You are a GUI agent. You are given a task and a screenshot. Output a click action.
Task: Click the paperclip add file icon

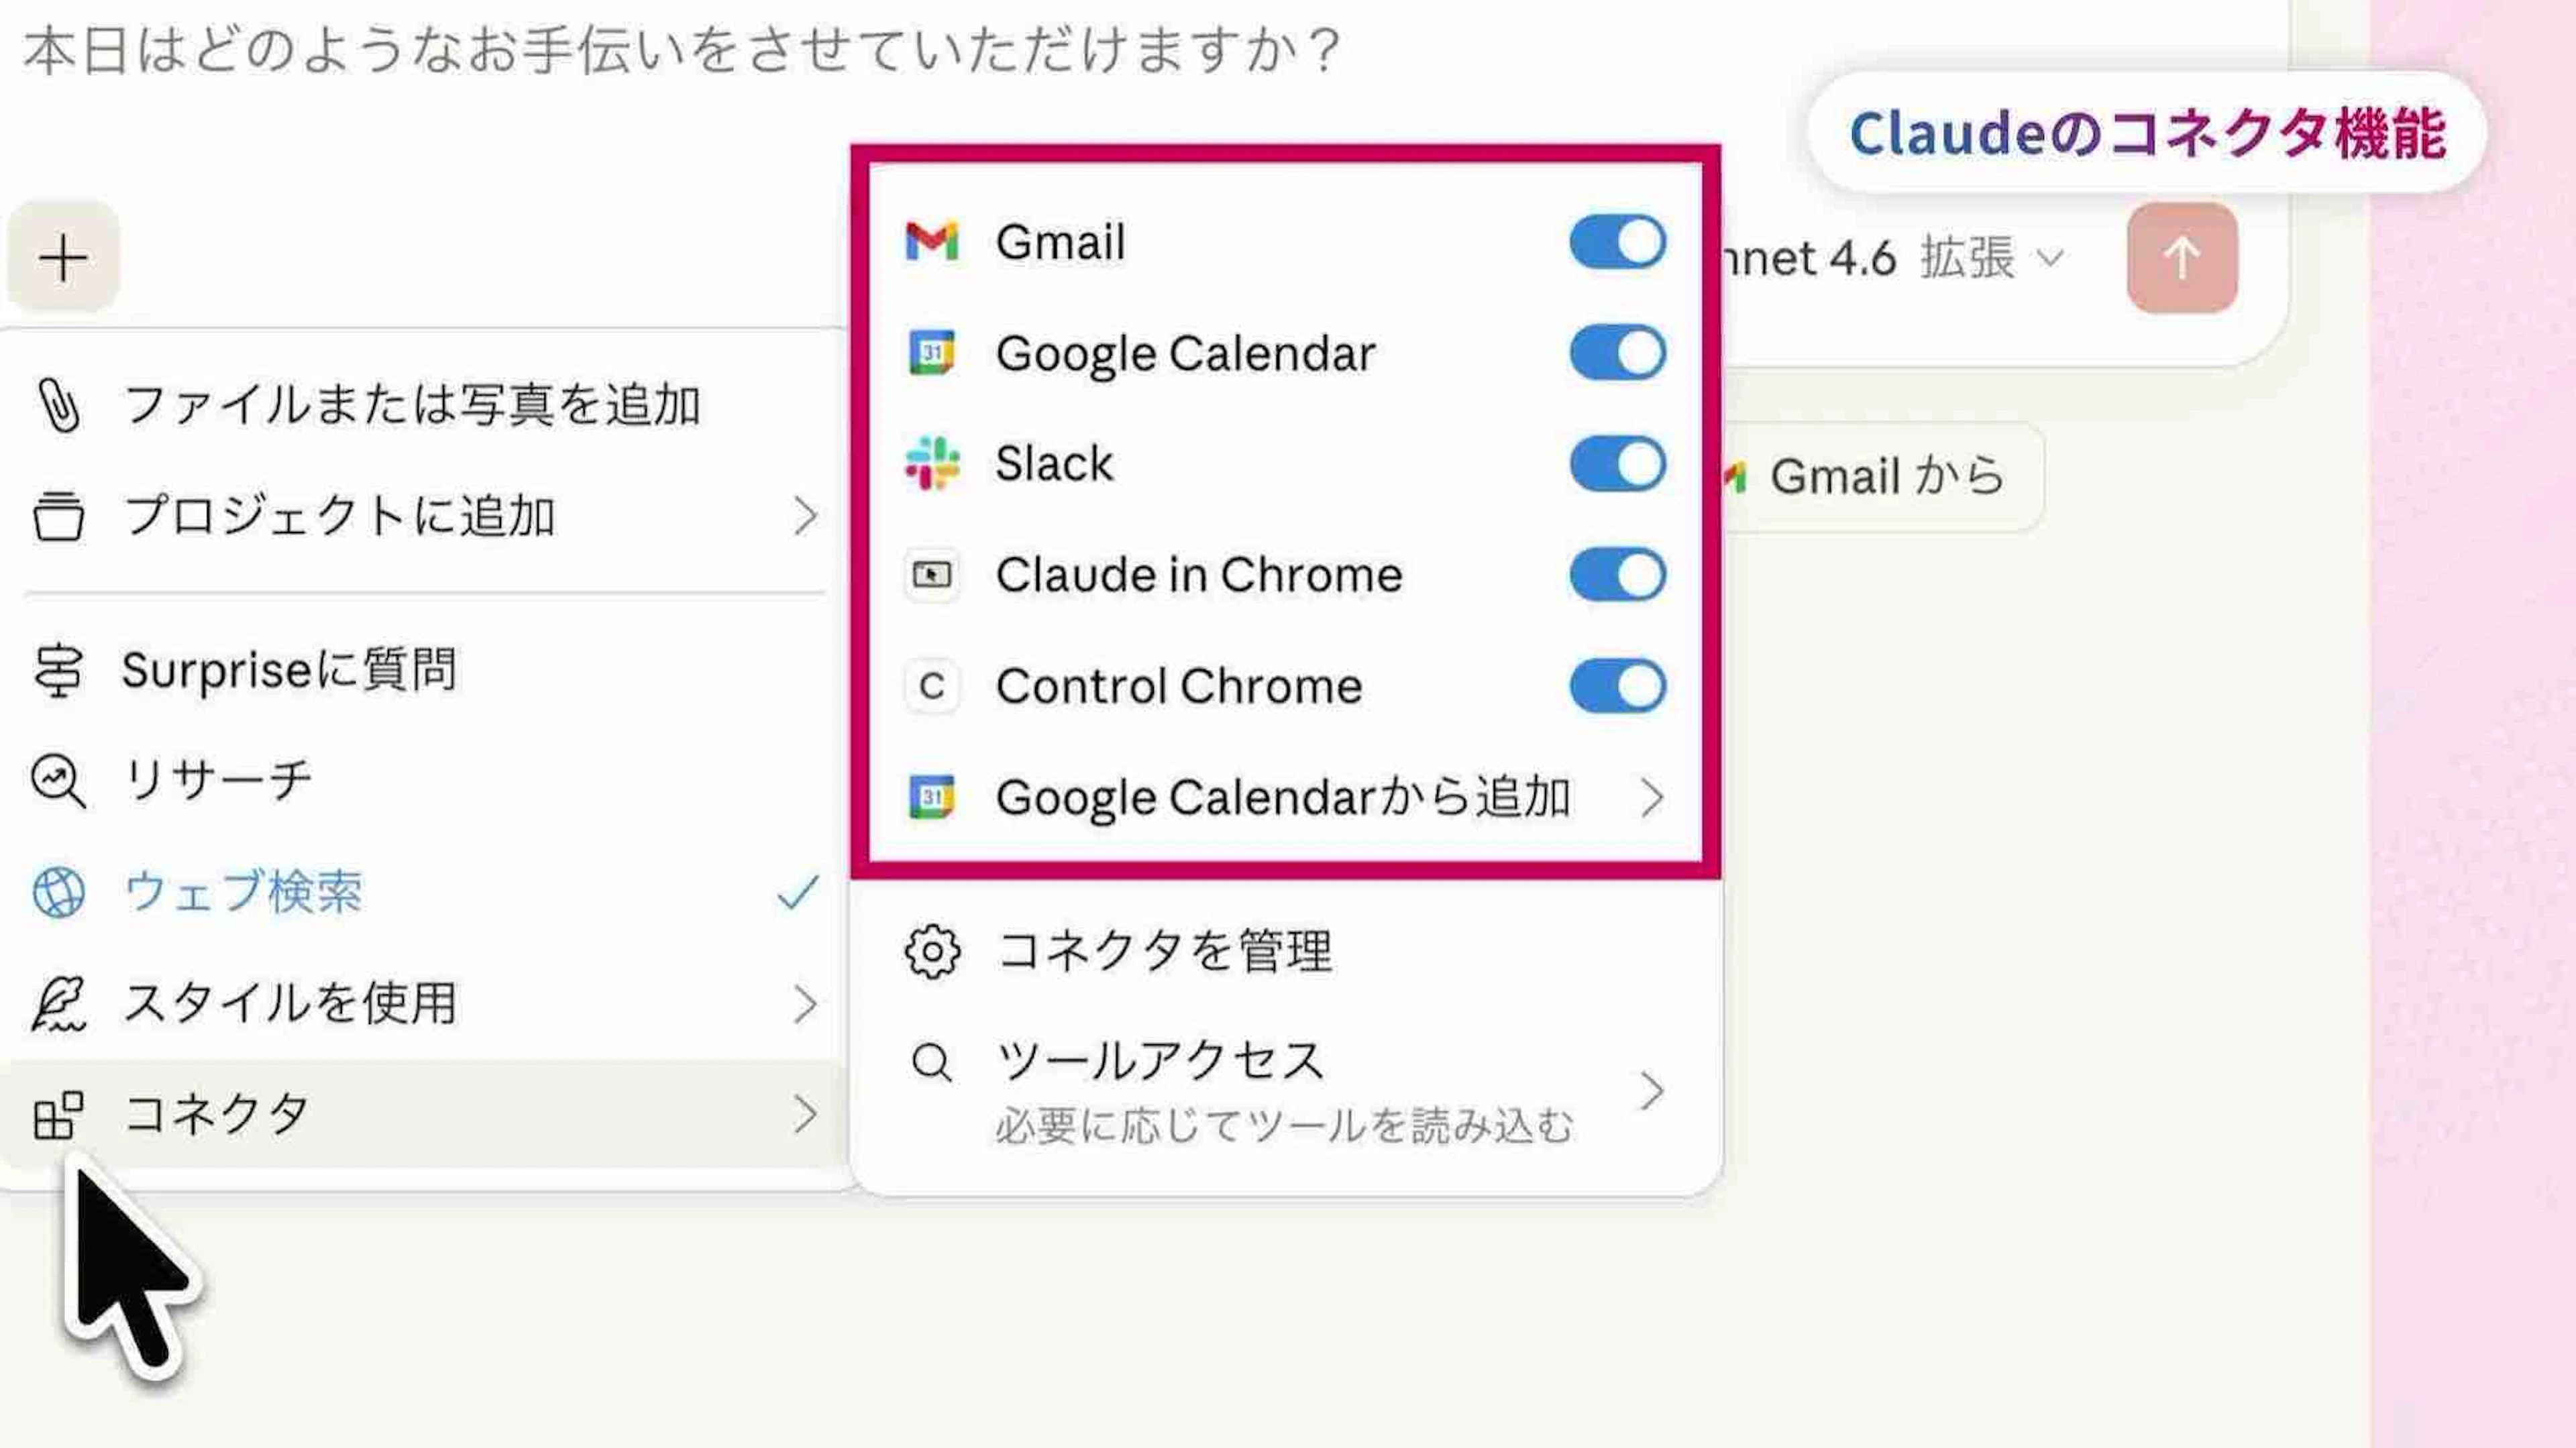pos(58,405)
